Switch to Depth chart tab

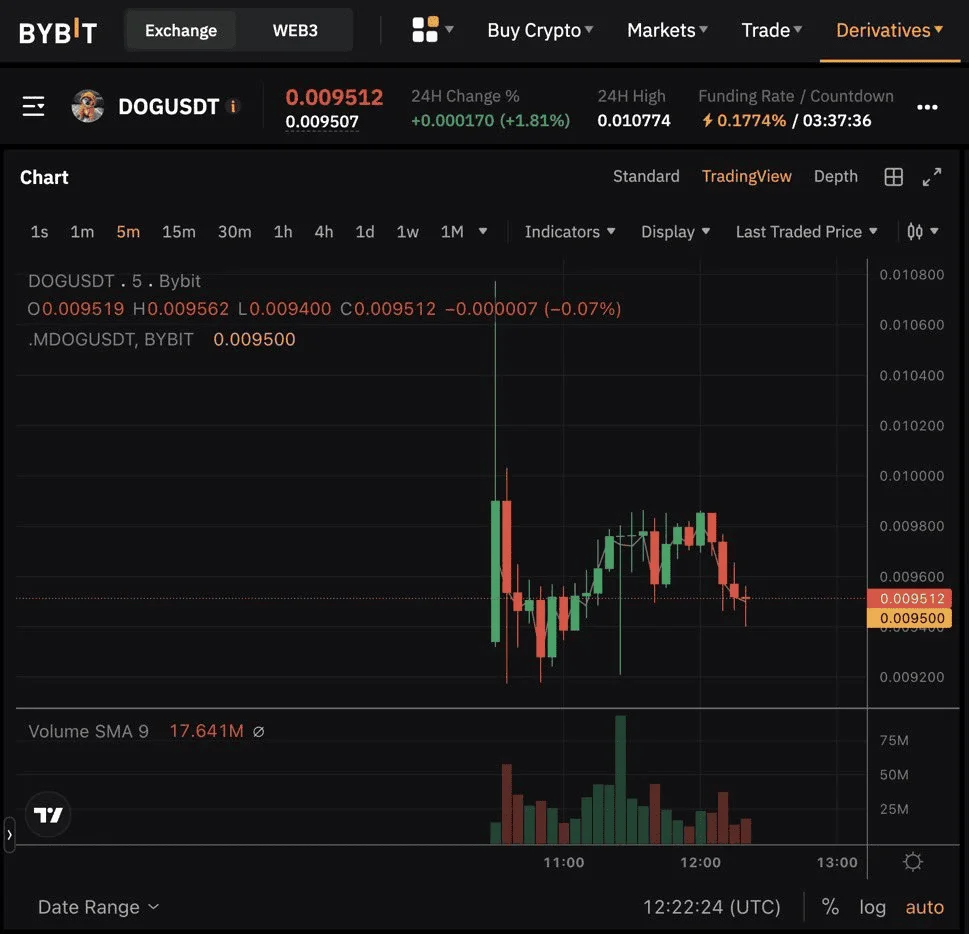point(836,177)
